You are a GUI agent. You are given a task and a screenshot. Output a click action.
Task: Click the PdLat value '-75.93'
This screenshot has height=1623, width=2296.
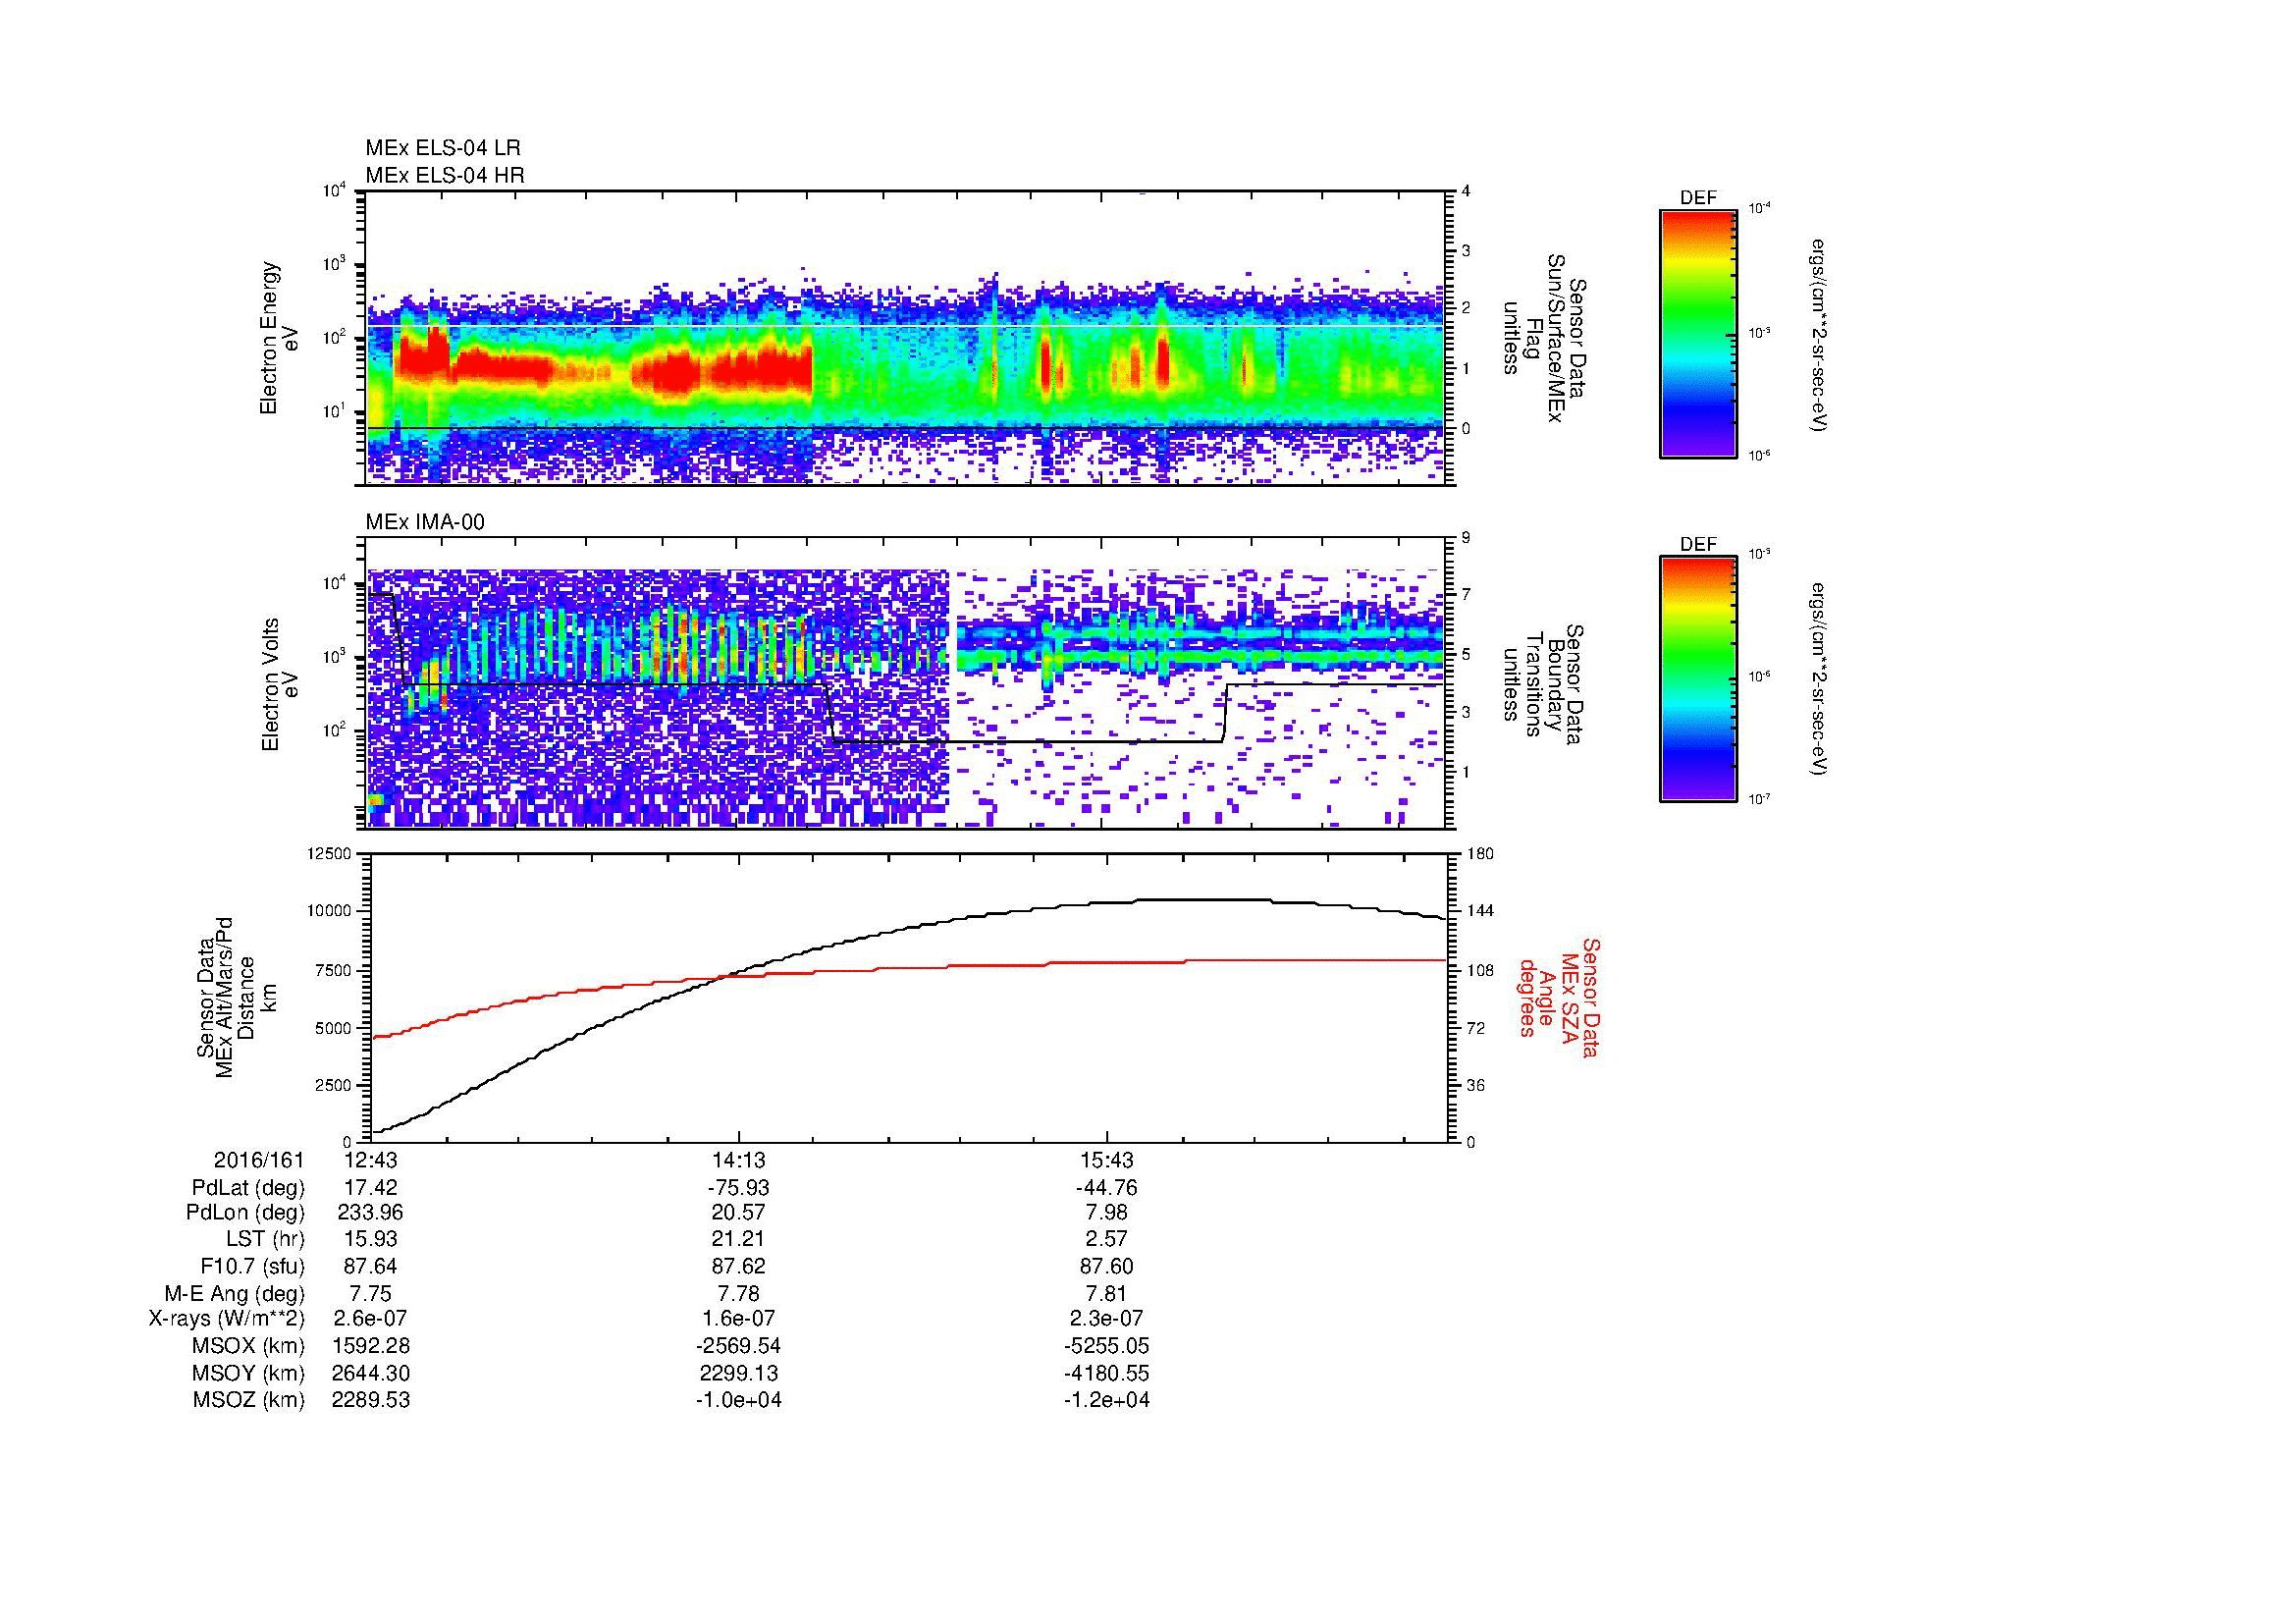pos(738,1188)
